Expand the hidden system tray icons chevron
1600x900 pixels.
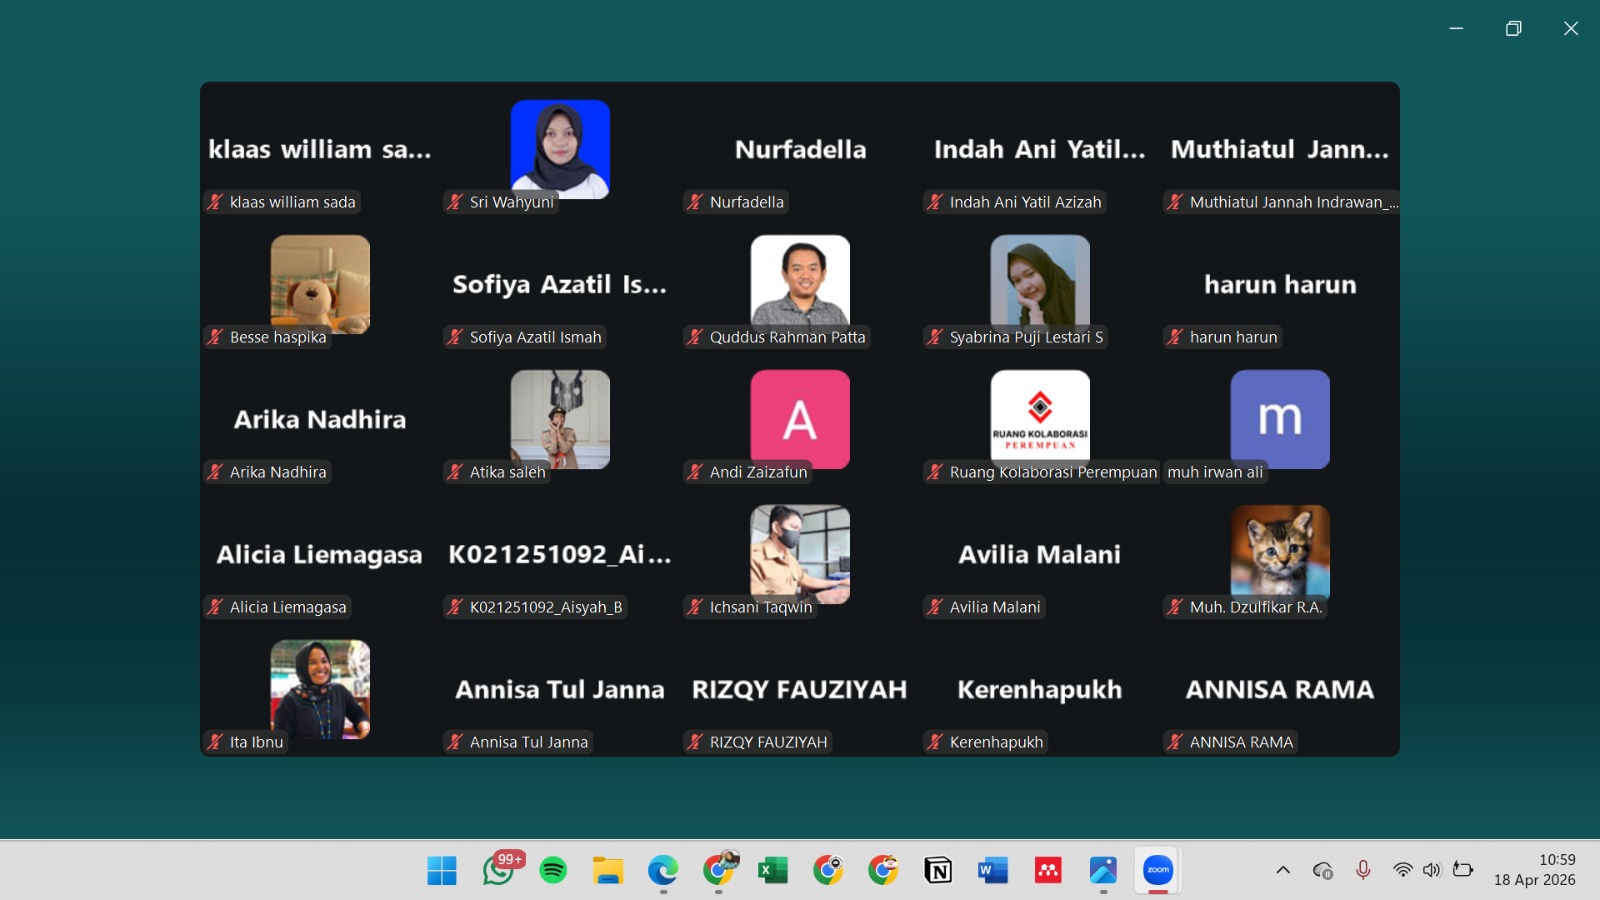click(1283, 870)
